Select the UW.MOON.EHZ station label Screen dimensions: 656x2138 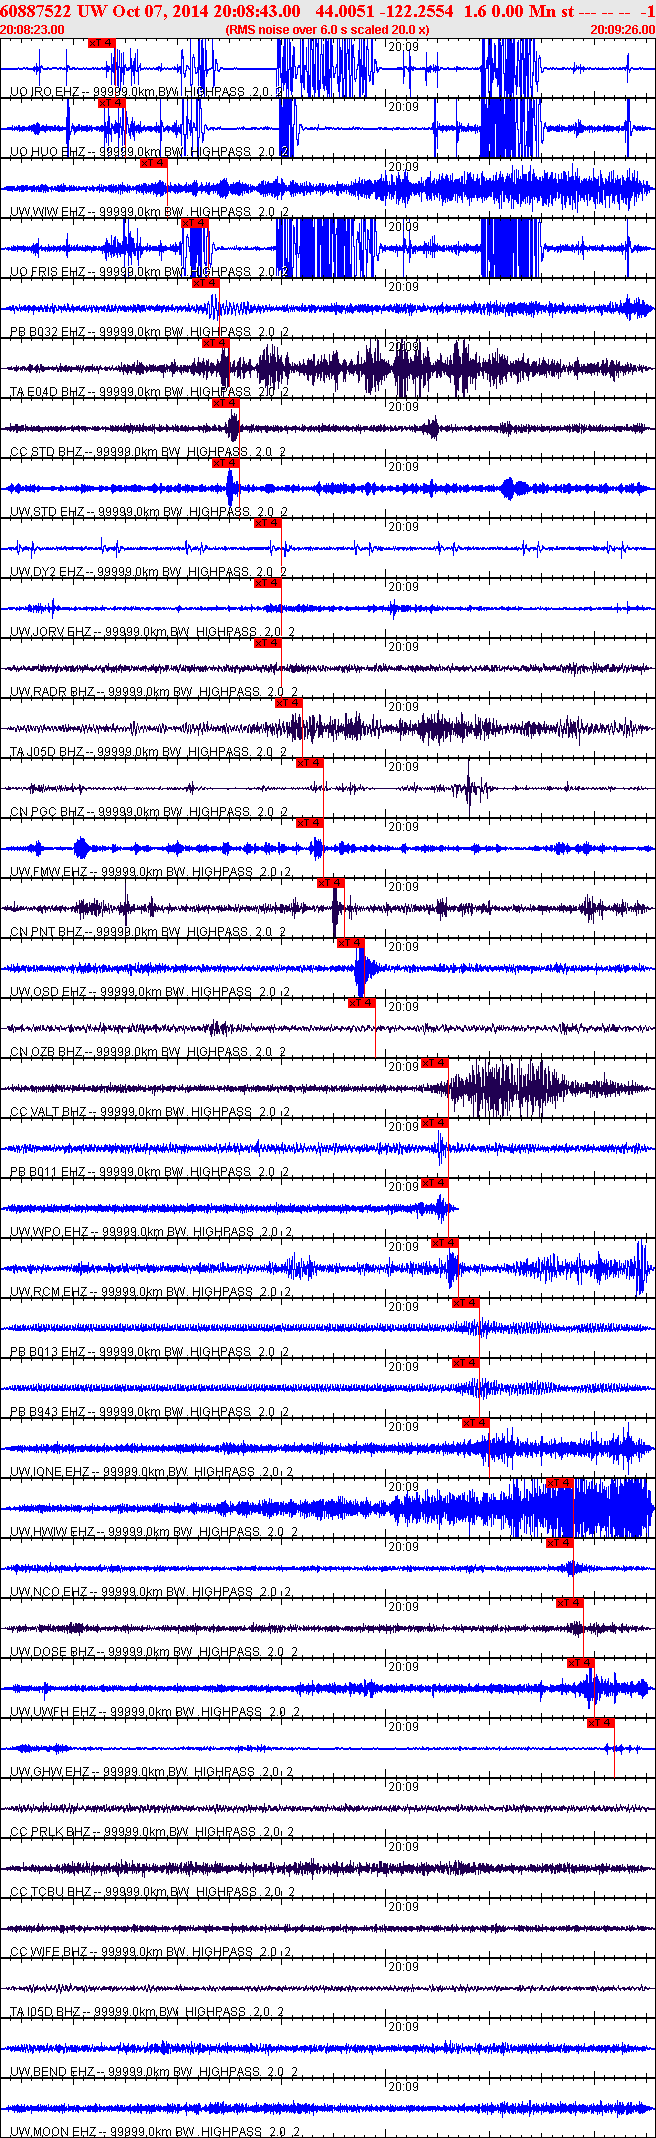[x=155, y=2132]
